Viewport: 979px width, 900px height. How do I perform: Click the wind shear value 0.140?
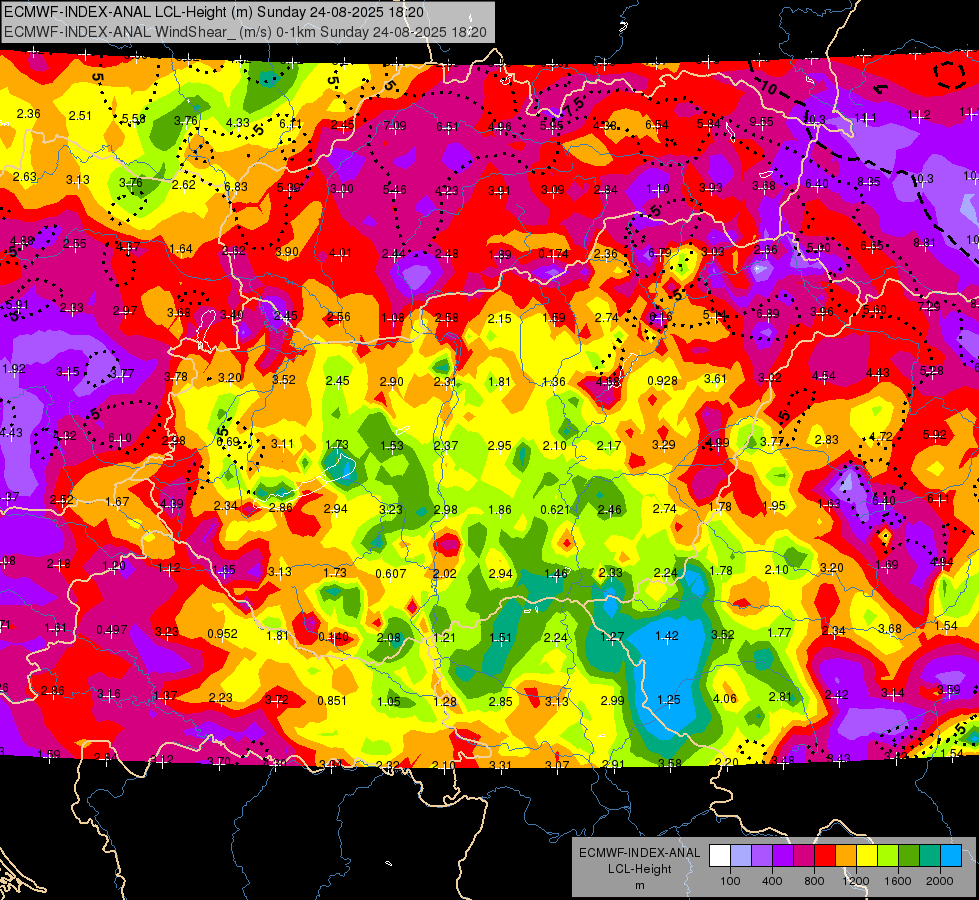[333, 637]
